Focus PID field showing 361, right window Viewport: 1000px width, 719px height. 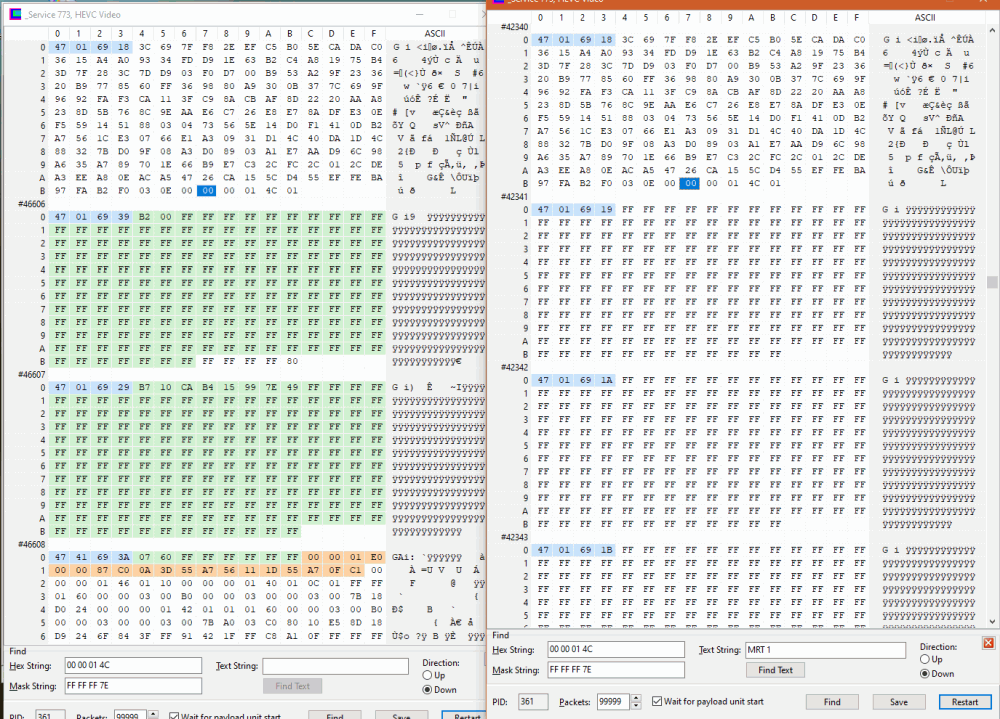(x=533, y=702)
